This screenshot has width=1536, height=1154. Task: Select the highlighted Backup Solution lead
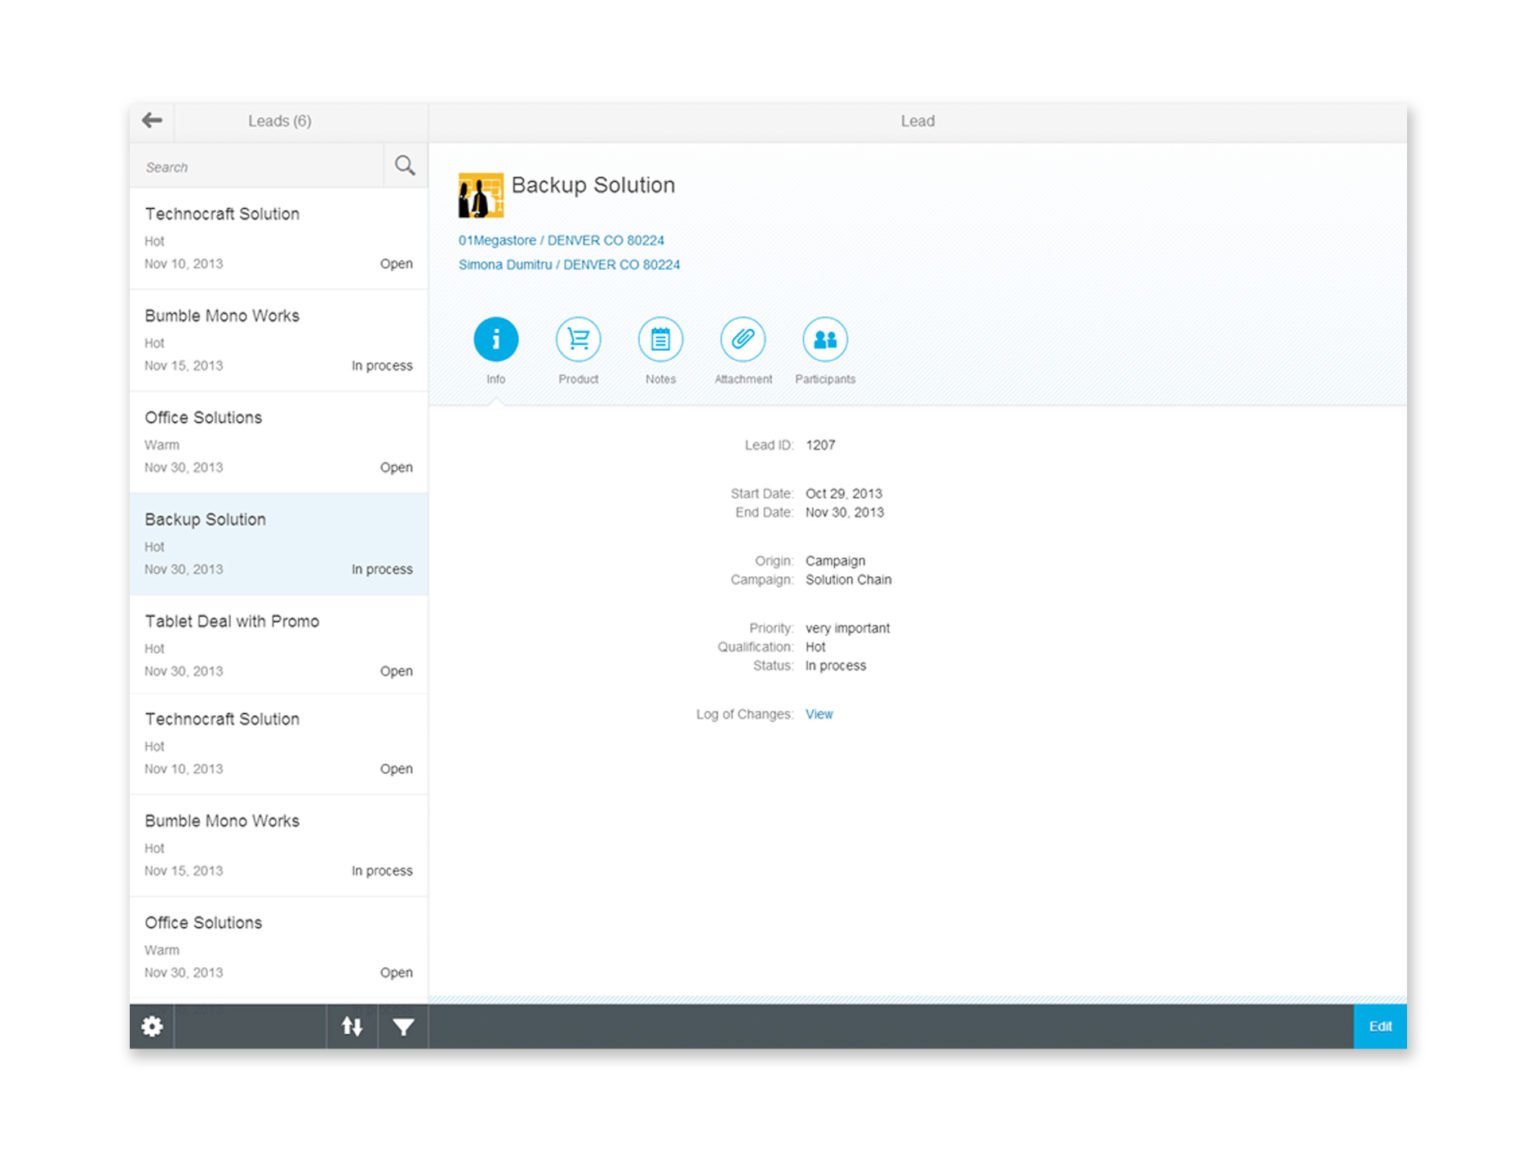pyautogui.click(x=279, y=544)
